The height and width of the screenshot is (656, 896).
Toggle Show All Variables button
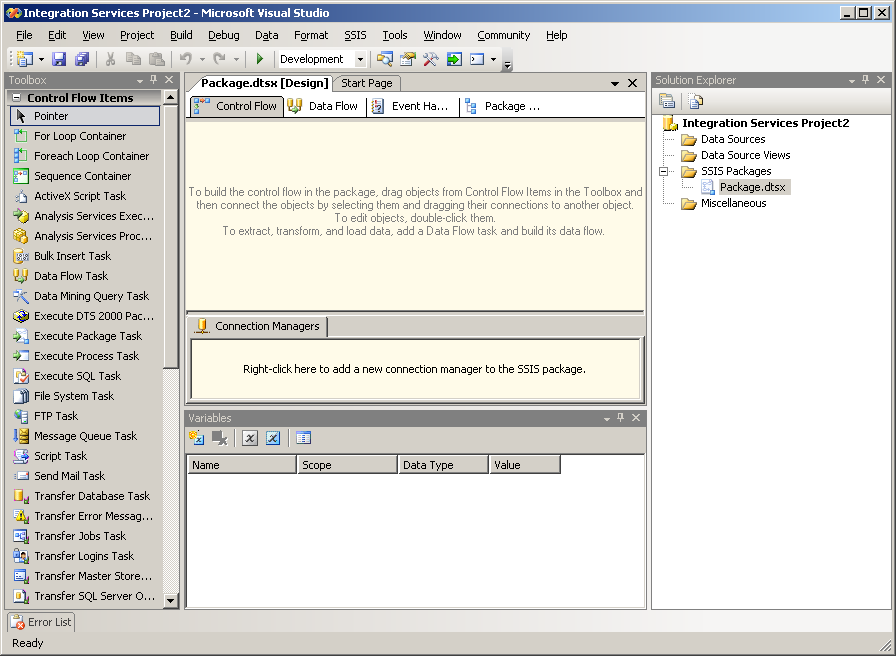(x=273, y=438)
